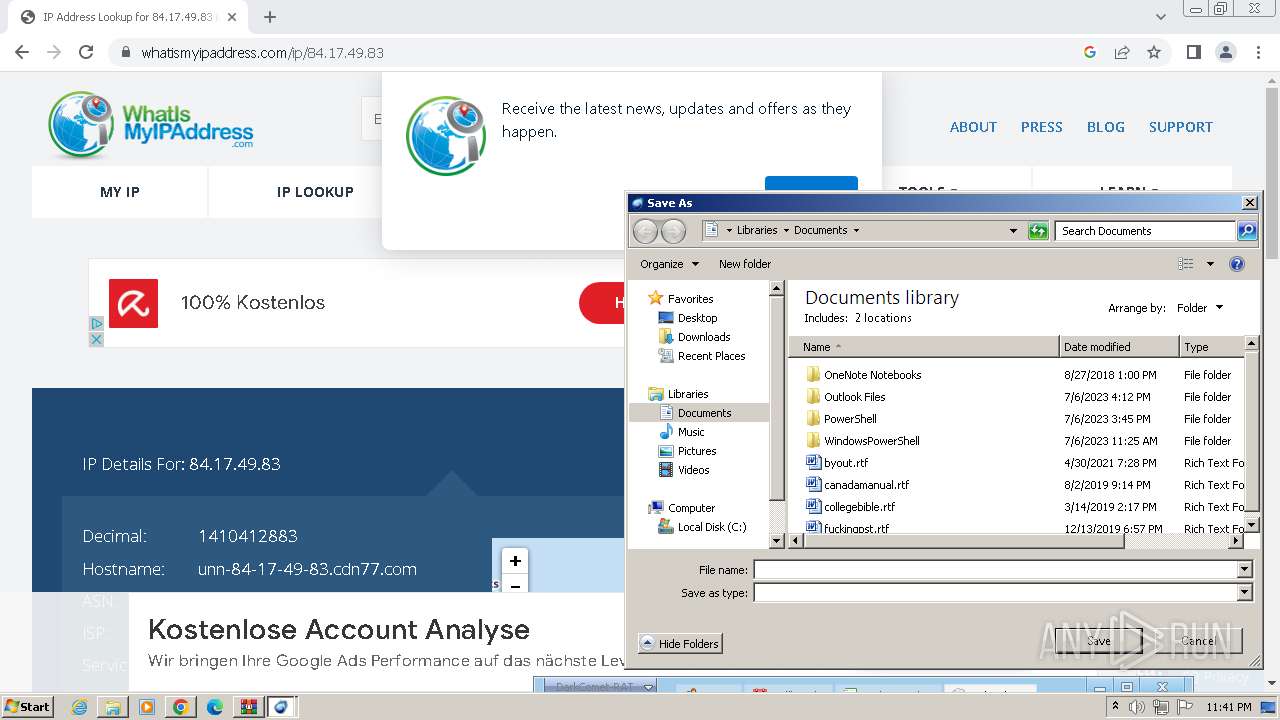Image resolution: width=1280 pixels, height=720 pixels.
Task: Open the Chrome three-dot menu
Action: pyautogui.click(x=1257, y=52)
